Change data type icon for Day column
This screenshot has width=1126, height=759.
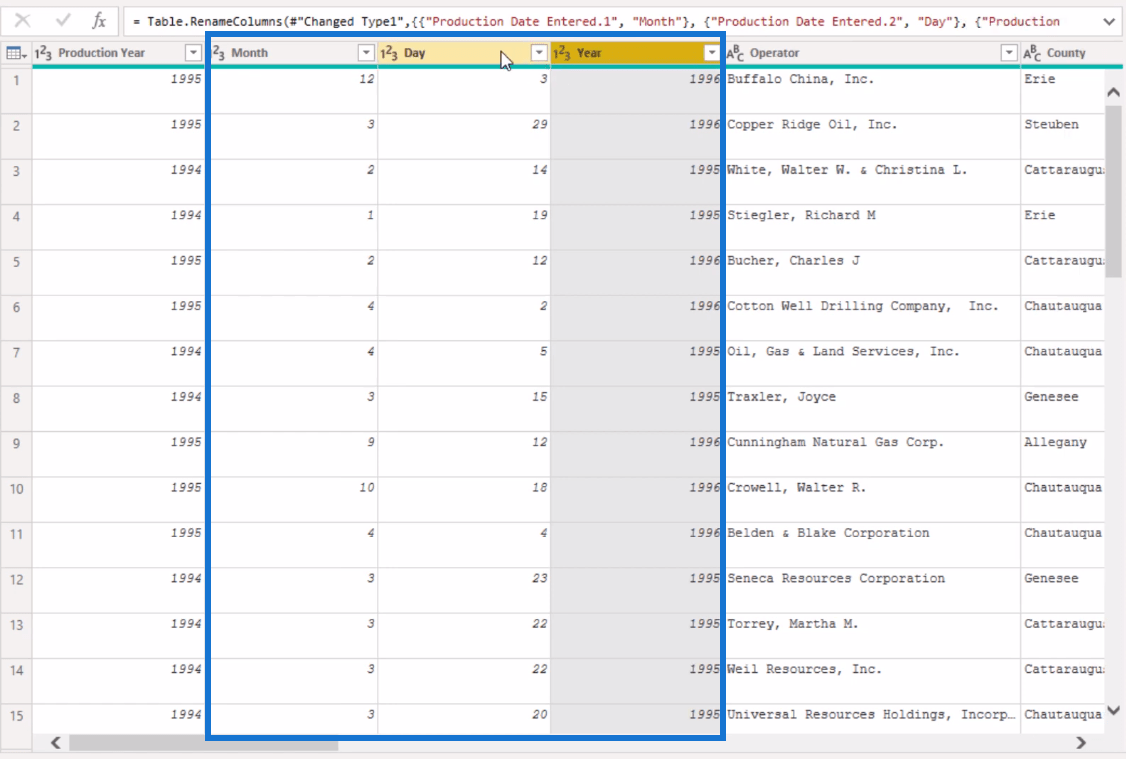390,53
